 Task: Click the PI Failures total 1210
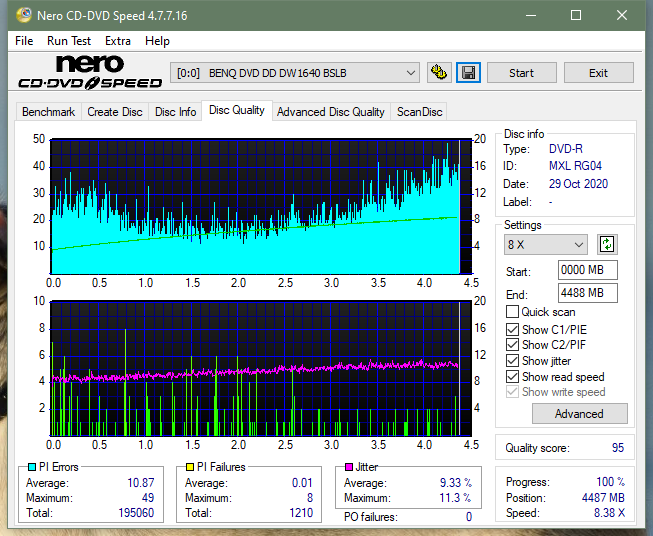(x=301, y=512)
